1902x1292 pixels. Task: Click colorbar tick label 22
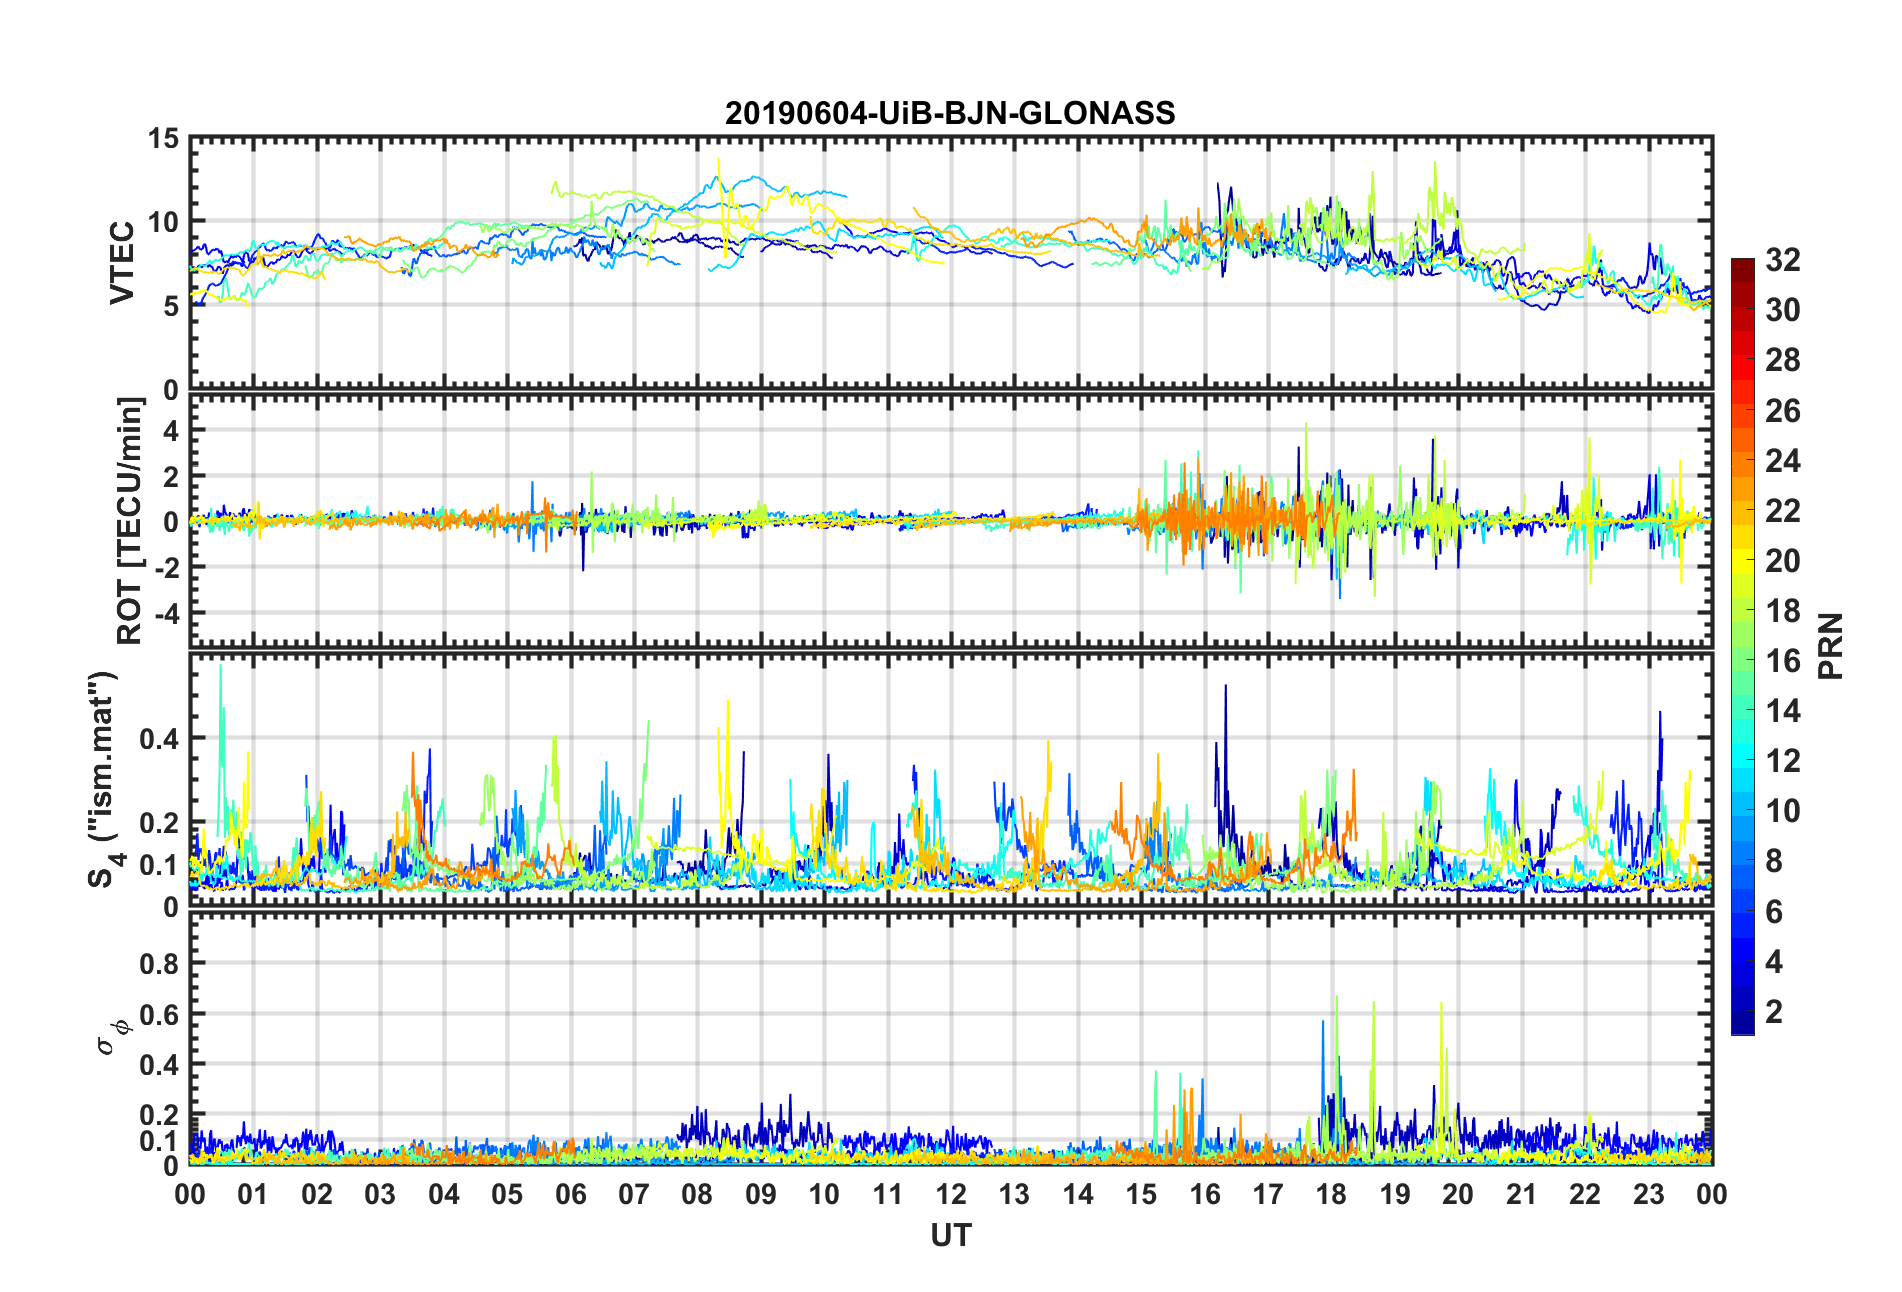1783,511
